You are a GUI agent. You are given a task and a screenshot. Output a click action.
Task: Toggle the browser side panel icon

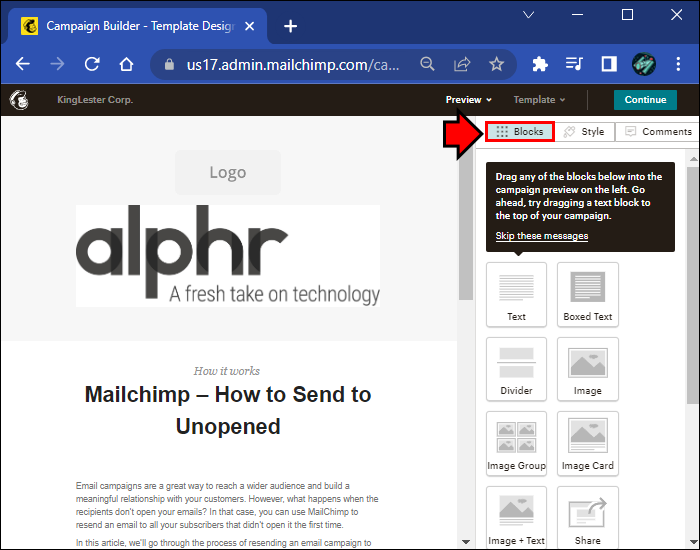click(x=609, y=64)
